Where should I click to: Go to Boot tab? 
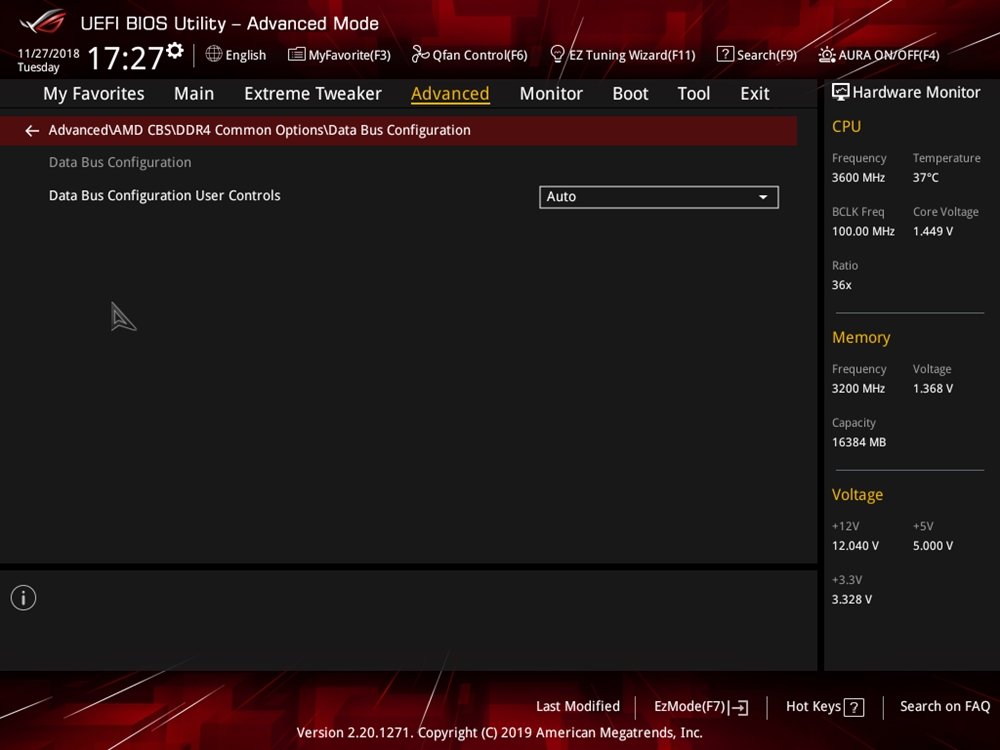point(630,94)
